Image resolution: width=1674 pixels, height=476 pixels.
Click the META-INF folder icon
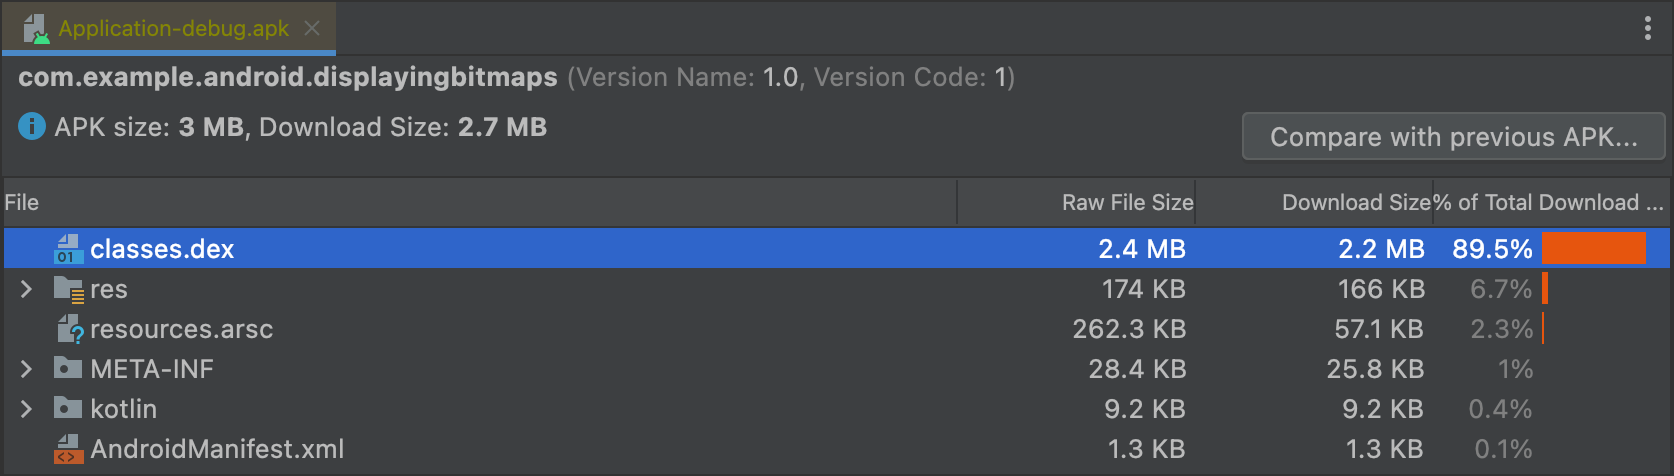coord(67,368)
